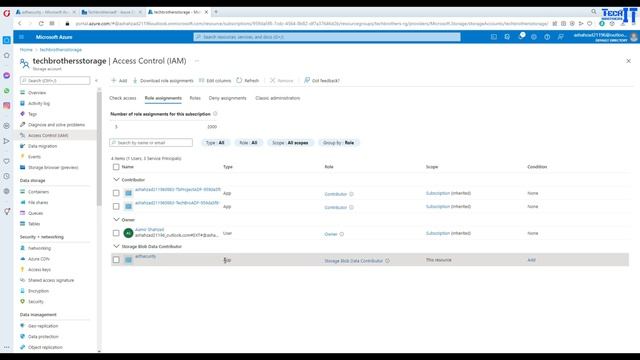The width and height of the screenshot is (640, 360).
Task: Click Got feedback? button
Action: pyautogui.click(x=322, y=80)
